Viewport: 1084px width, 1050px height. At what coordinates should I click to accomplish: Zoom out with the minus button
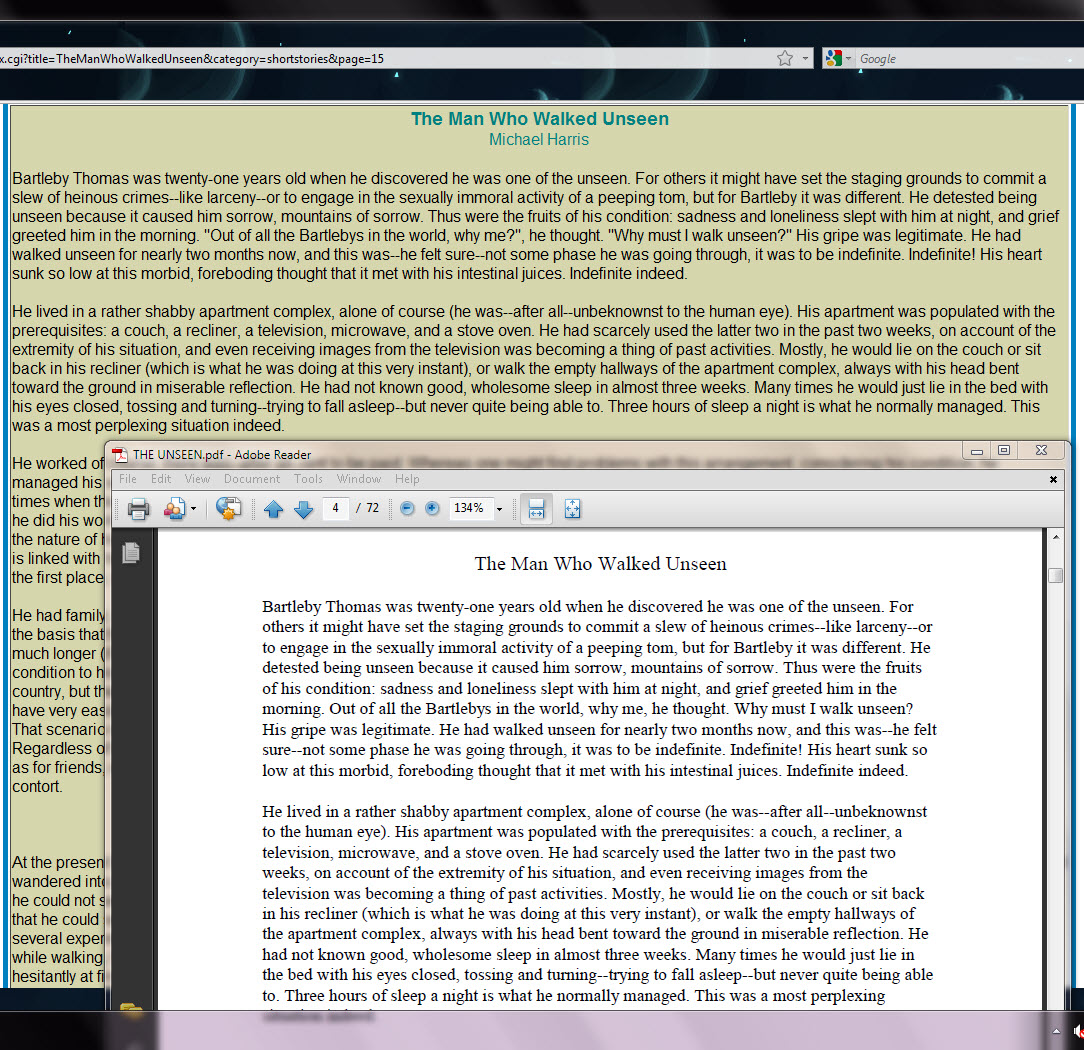(407, 509)
